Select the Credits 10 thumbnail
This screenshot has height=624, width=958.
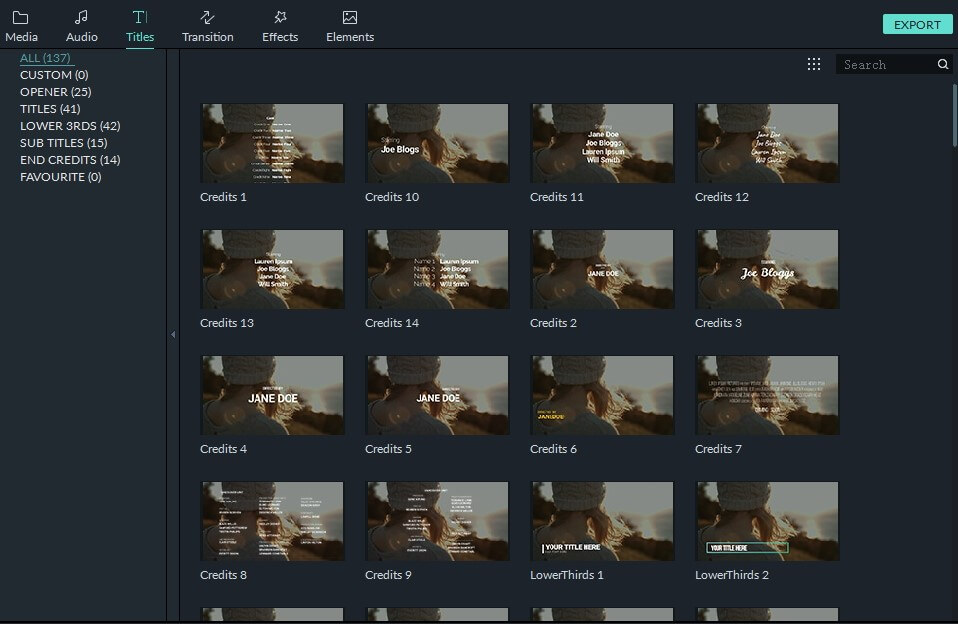click(x=437, y=143)
